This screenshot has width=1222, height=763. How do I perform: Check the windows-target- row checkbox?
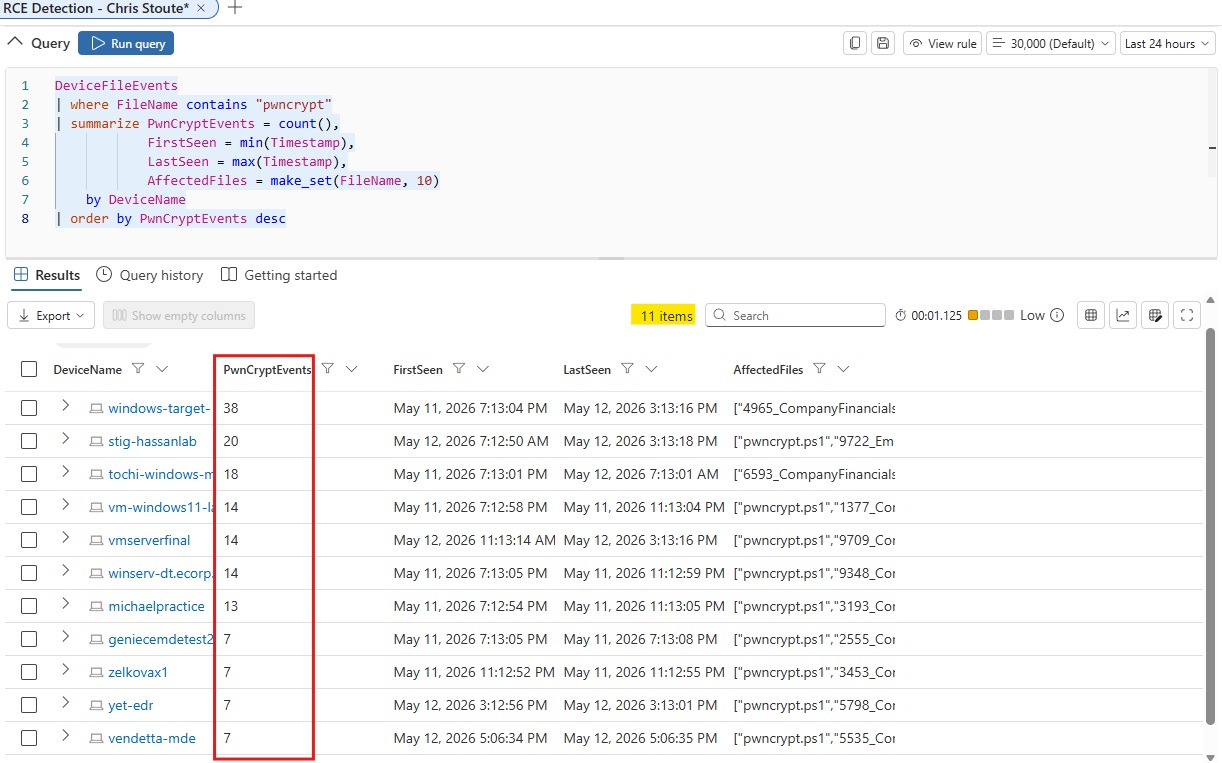[x=29, y=408]
